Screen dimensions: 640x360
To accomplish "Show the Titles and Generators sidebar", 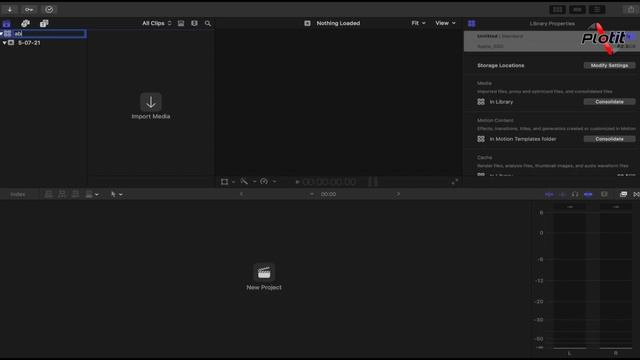I will coord(44,23).
